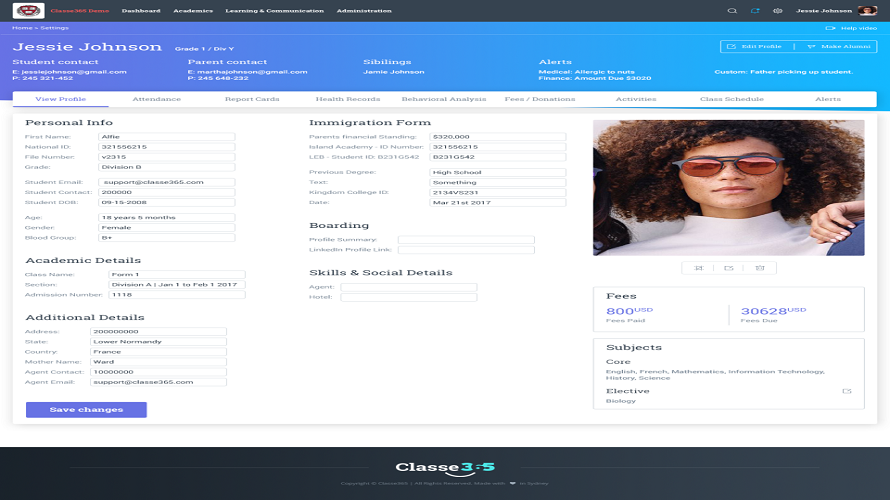This screenshot has height=500, width=890.
Task: Click the Blood Group field
Action: [x=166, y=238]
